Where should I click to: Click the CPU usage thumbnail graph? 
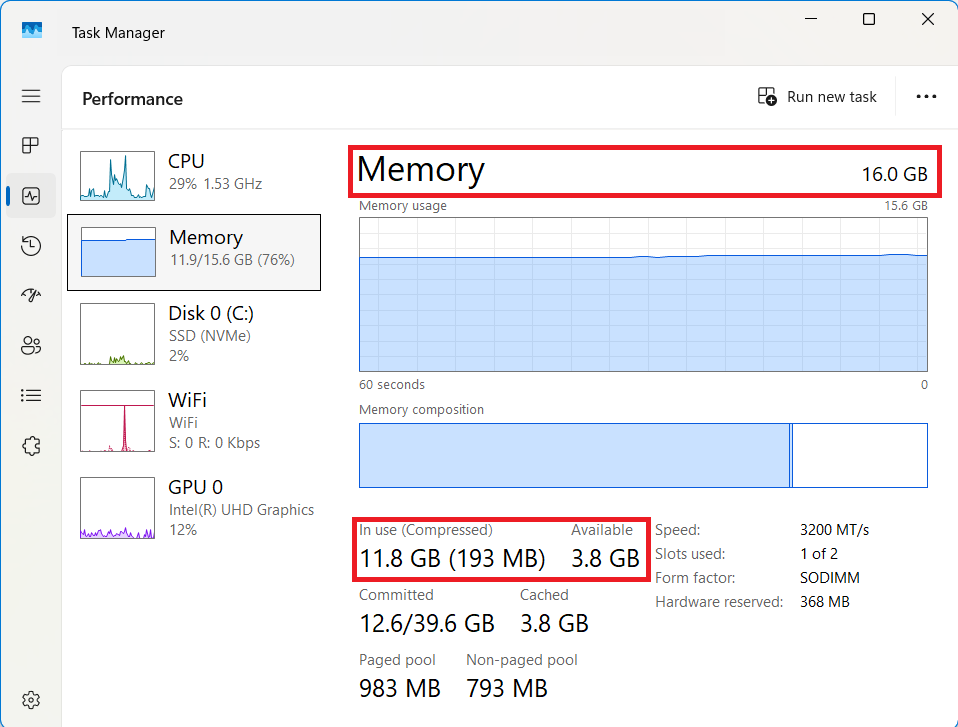point(118,176)
